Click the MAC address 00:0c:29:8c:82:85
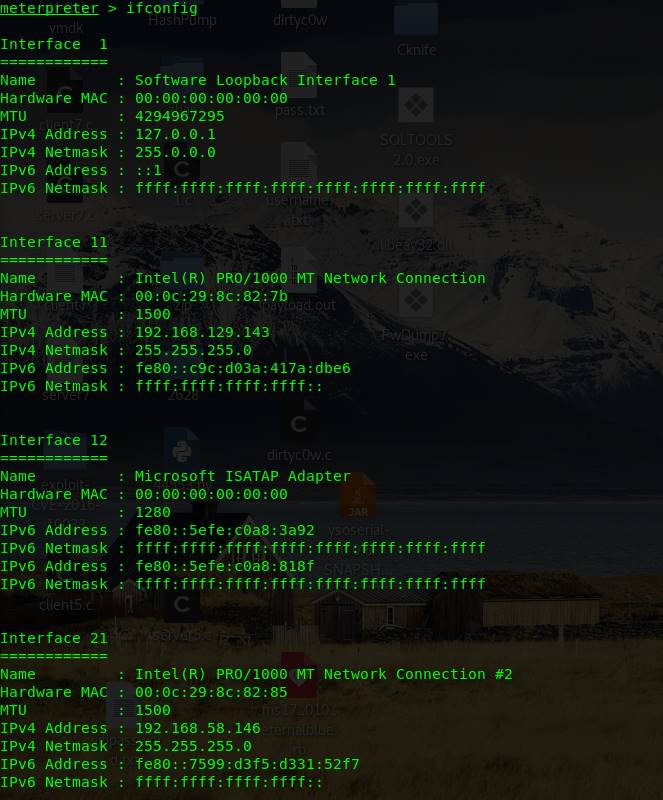Viewport: 663px width, 800px height. click(x=211, y=692)
